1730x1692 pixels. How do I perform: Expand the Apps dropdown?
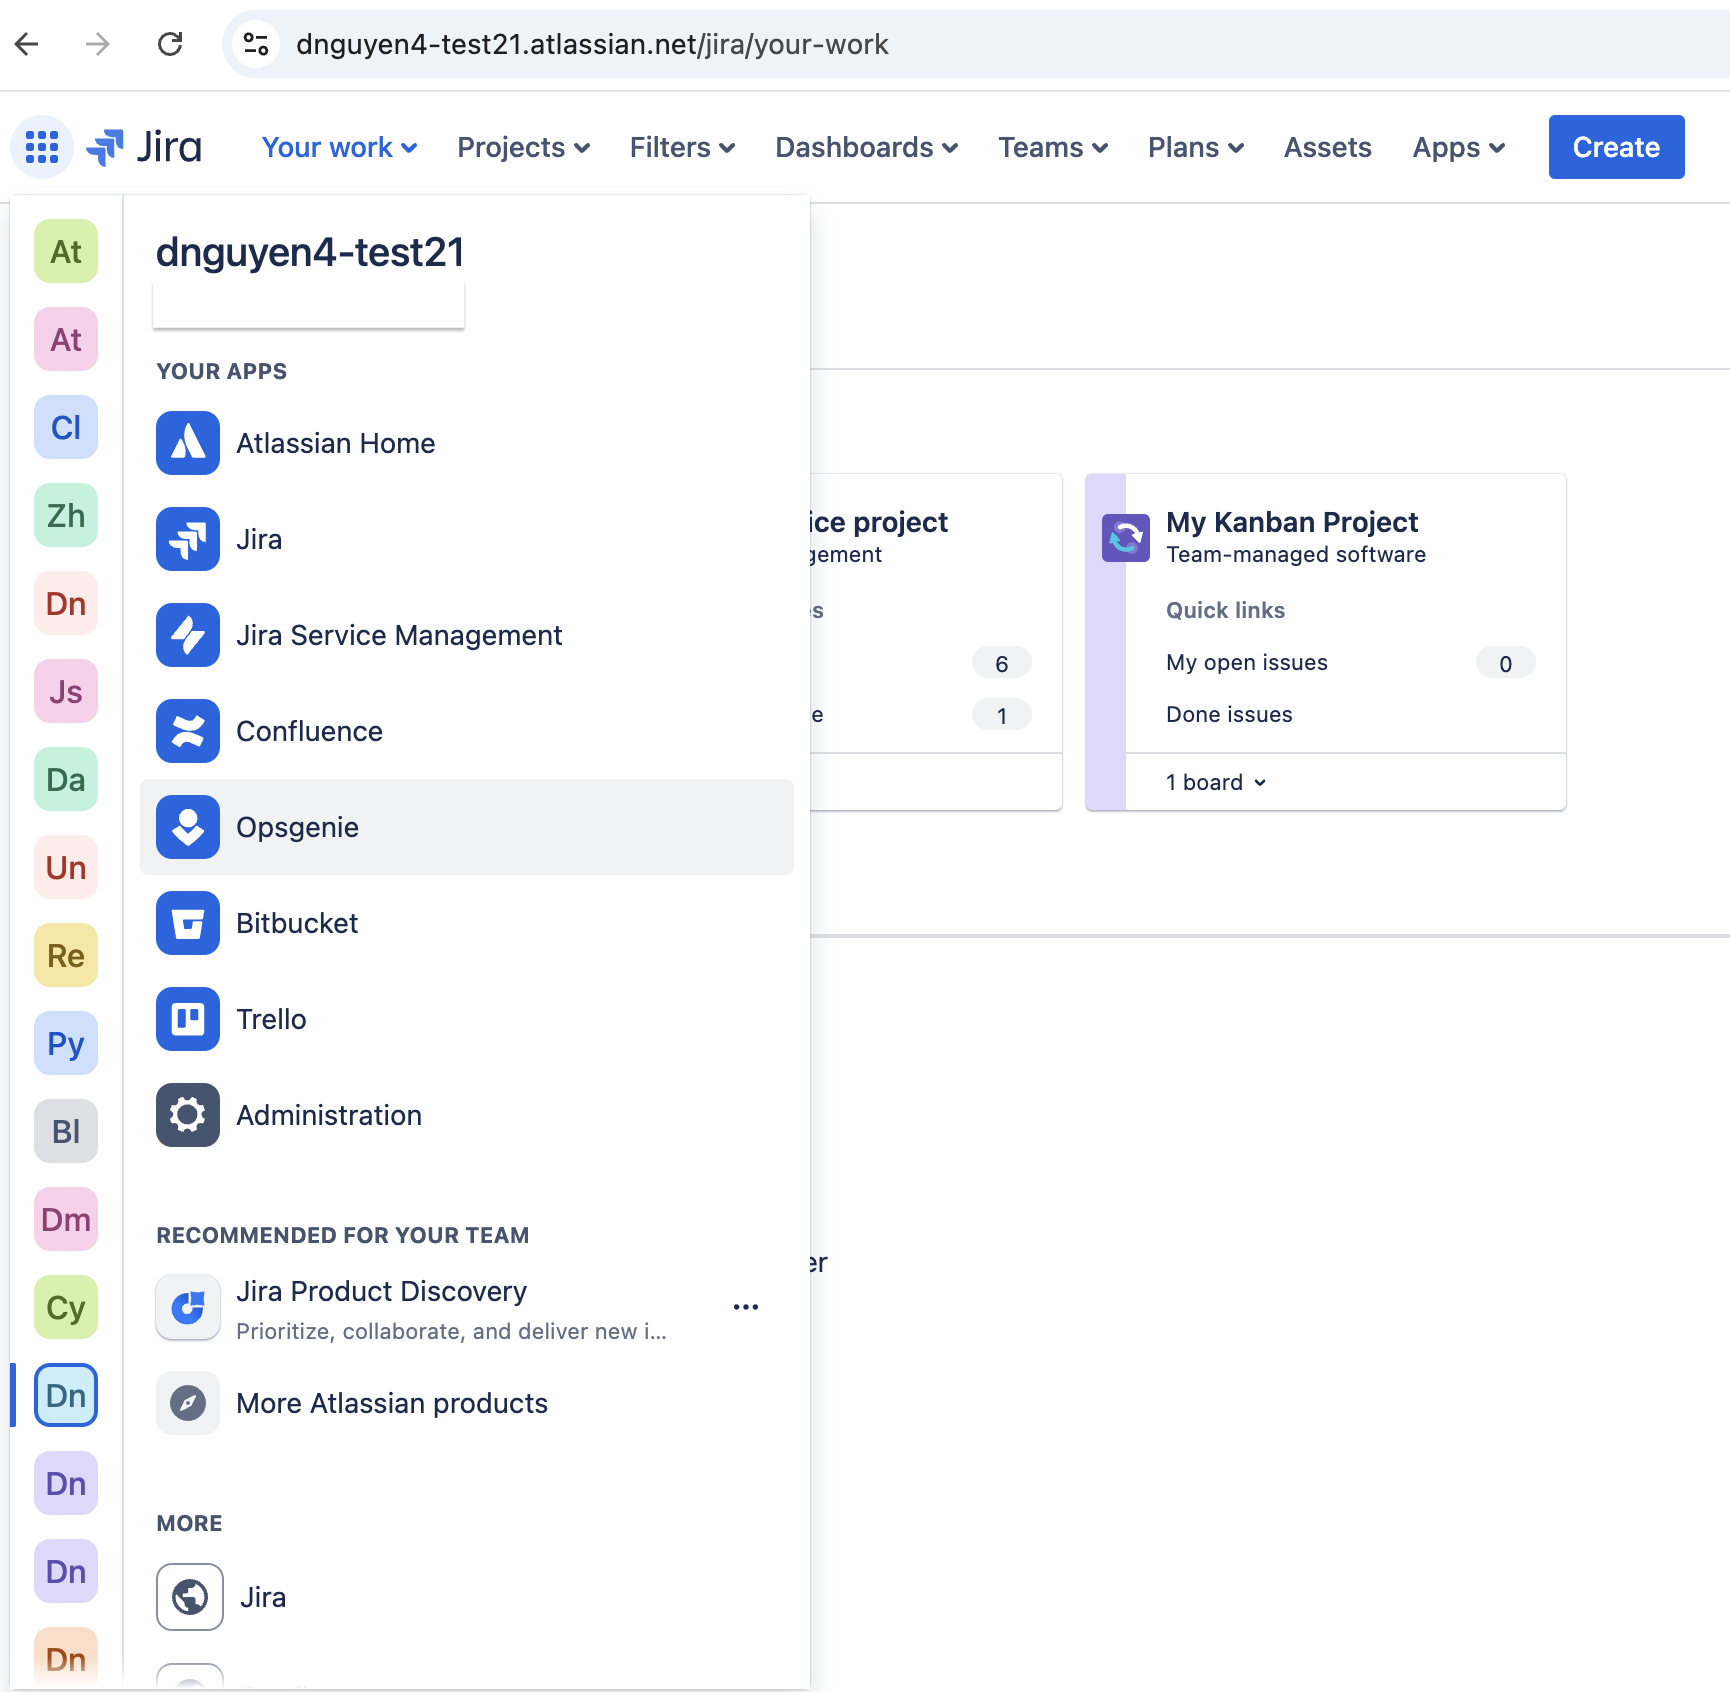point(1458,147)
